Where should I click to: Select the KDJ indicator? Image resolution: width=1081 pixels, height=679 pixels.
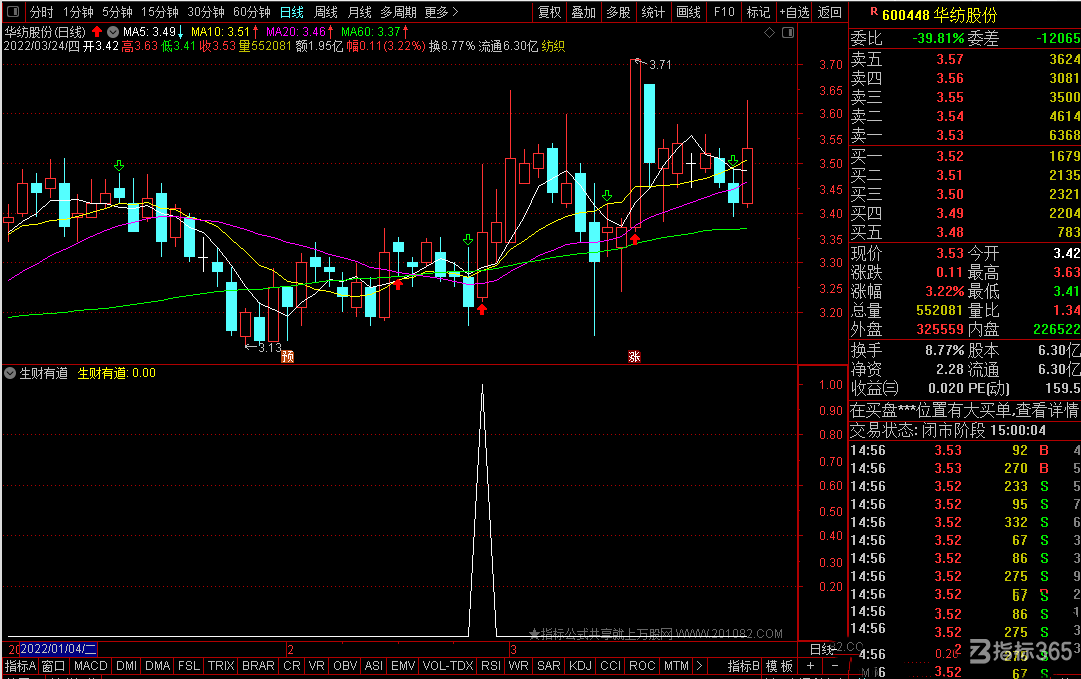tap(580, 666)
